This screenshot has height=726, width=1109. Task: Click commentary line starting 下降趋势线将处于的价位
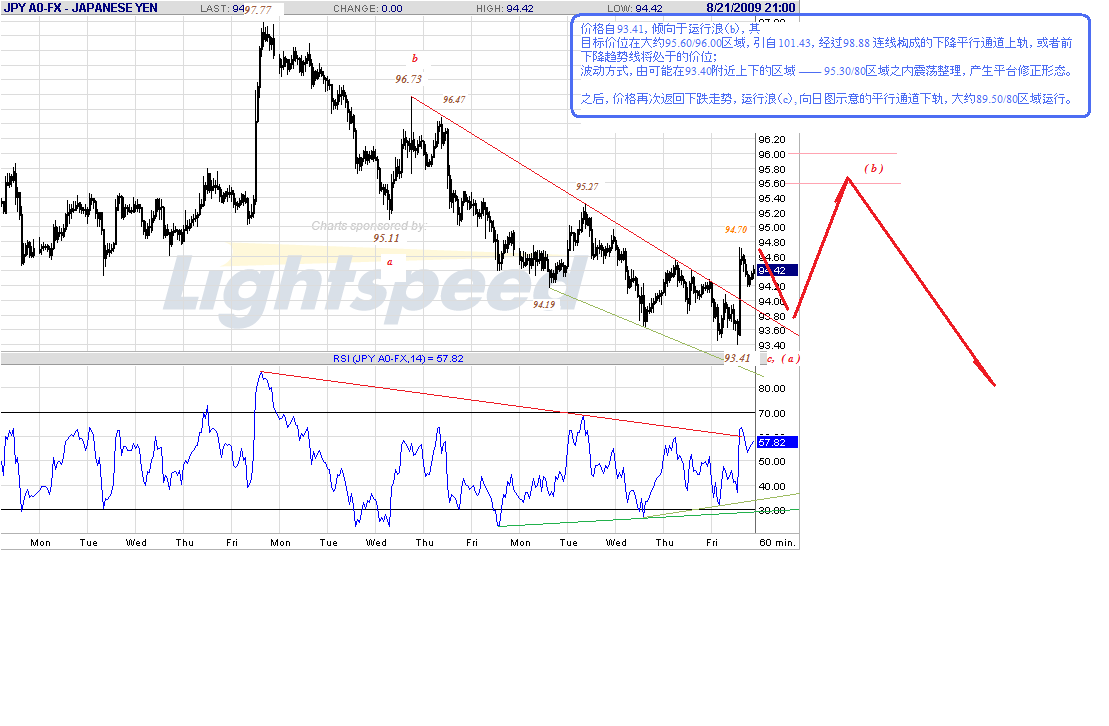(648, 57)
